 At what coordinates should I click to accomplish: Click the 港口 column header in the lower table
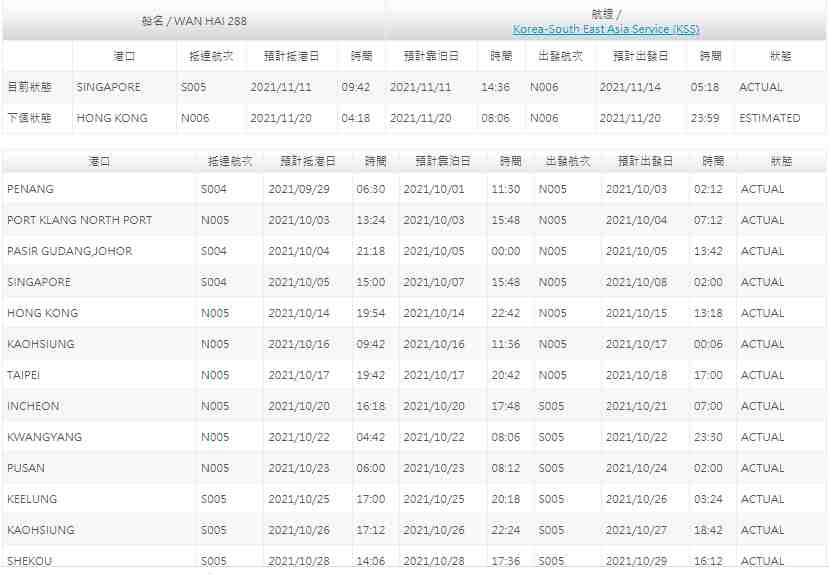coord(99,161)
